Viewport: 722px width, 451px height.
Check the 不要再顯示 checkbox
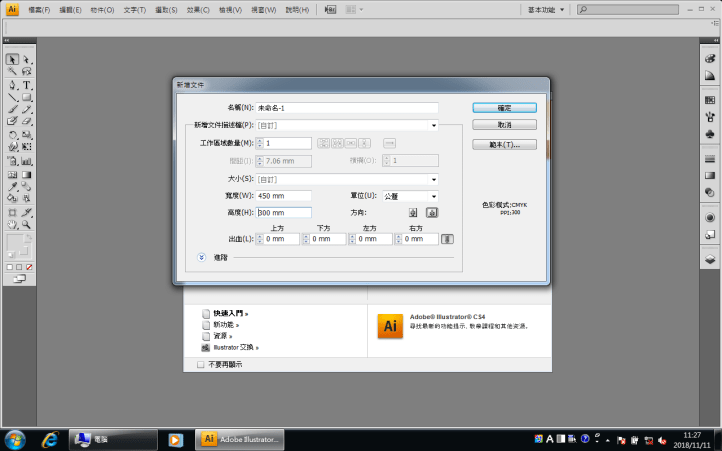pyautogui.click(x=201, y=365)
